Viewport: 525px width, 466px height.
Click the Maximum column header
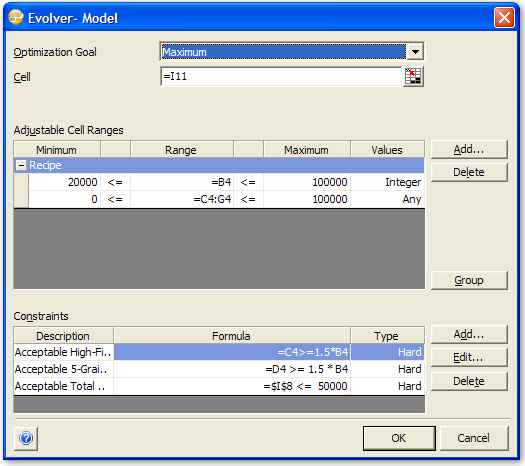coord(307,150)
